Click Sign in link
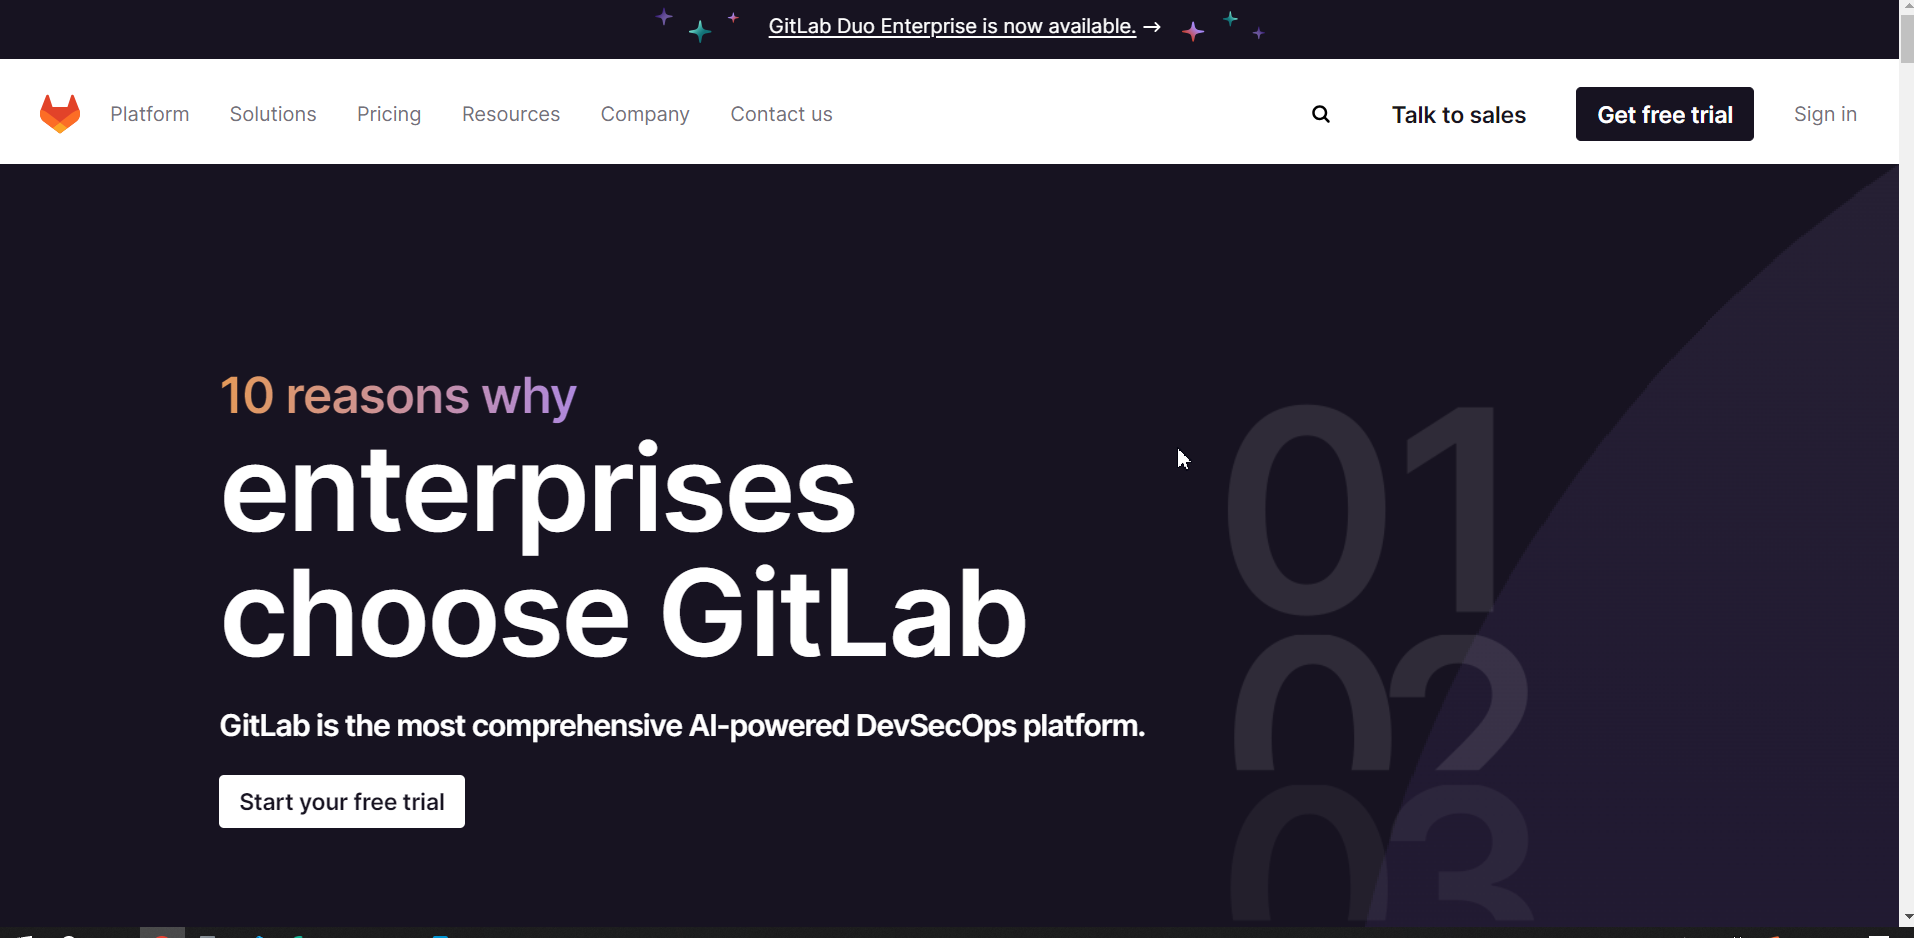This screenshot has width=1914, height=938. pos(1825,114)
